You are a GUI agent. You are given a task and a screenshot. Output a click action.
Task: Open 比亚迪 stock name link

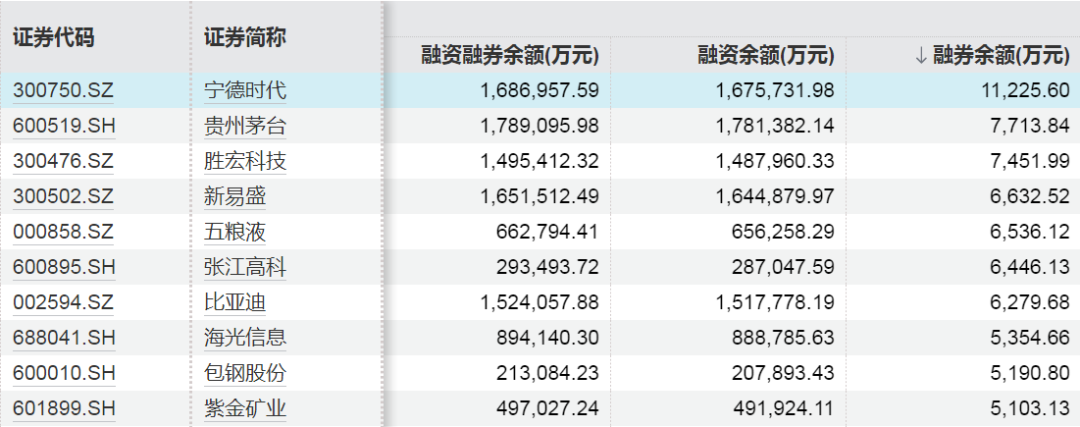click(x=235, y=302)
